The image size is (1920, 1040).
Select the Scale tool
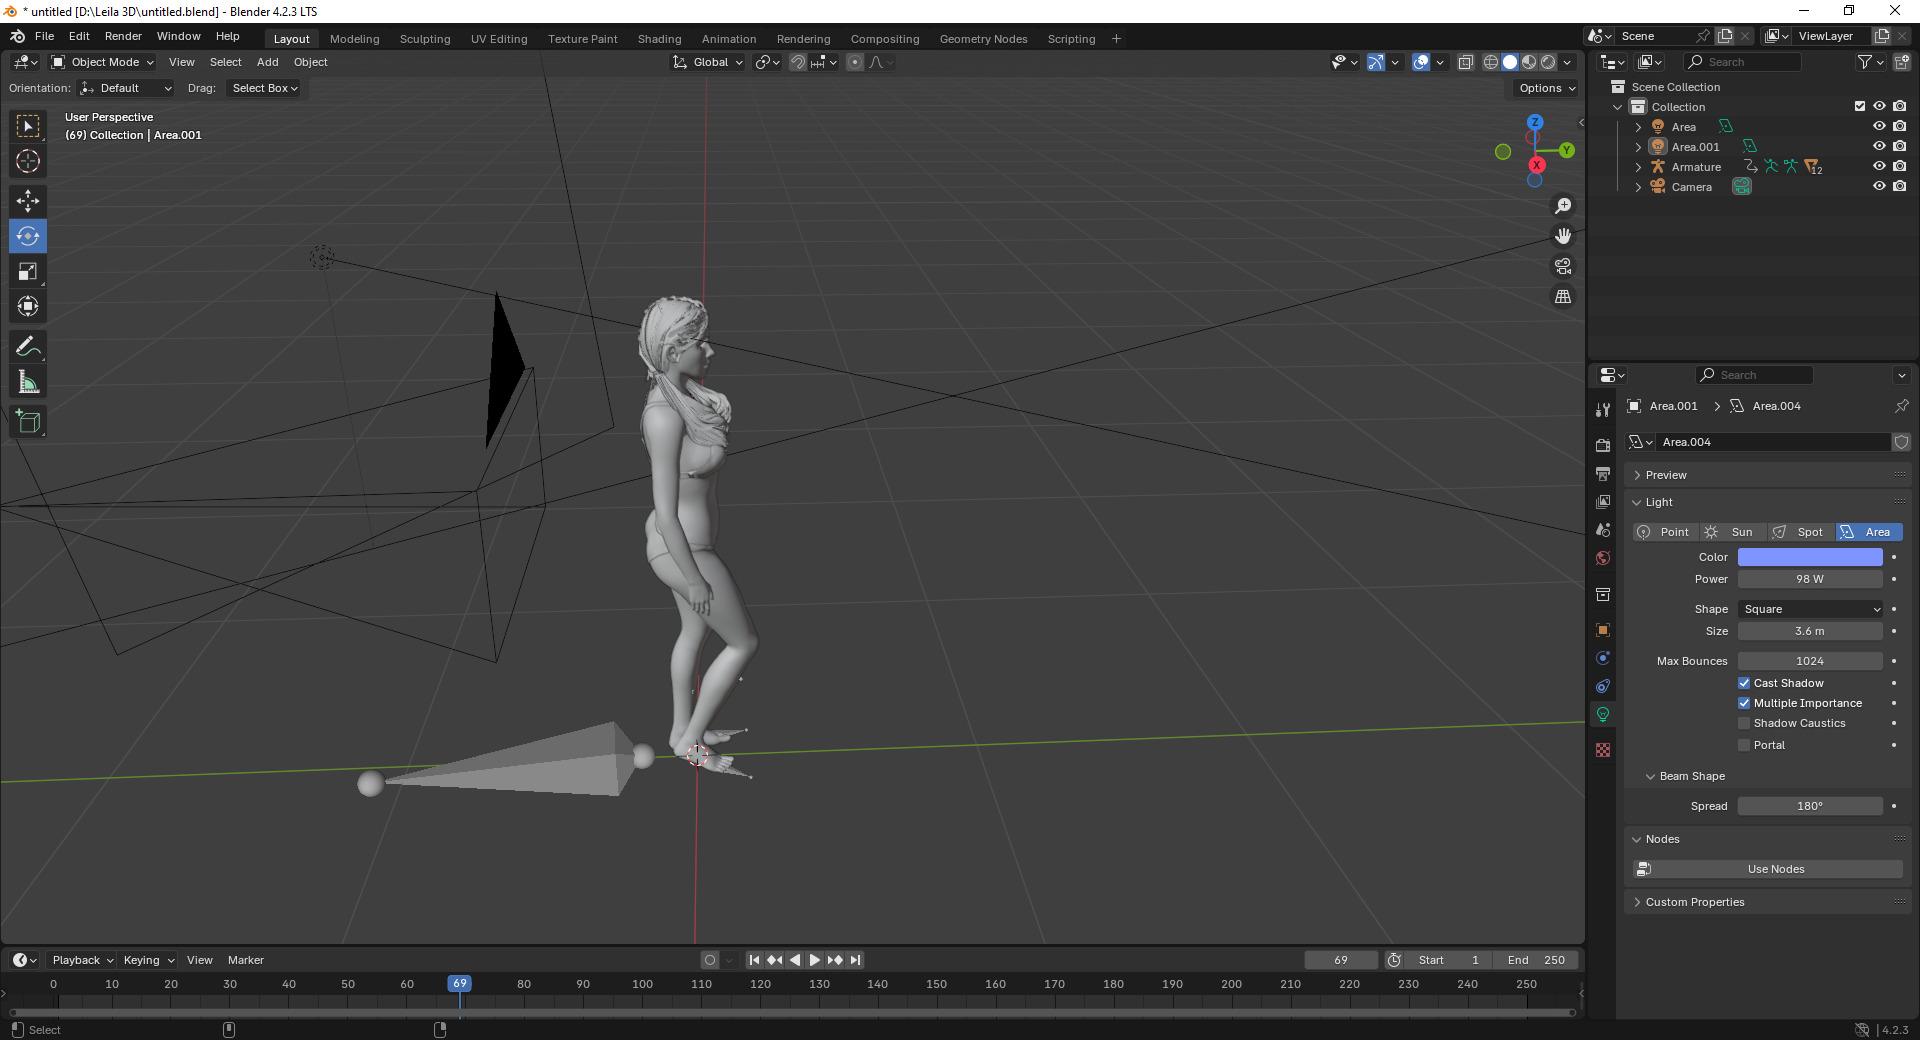[x=28, y=271]
